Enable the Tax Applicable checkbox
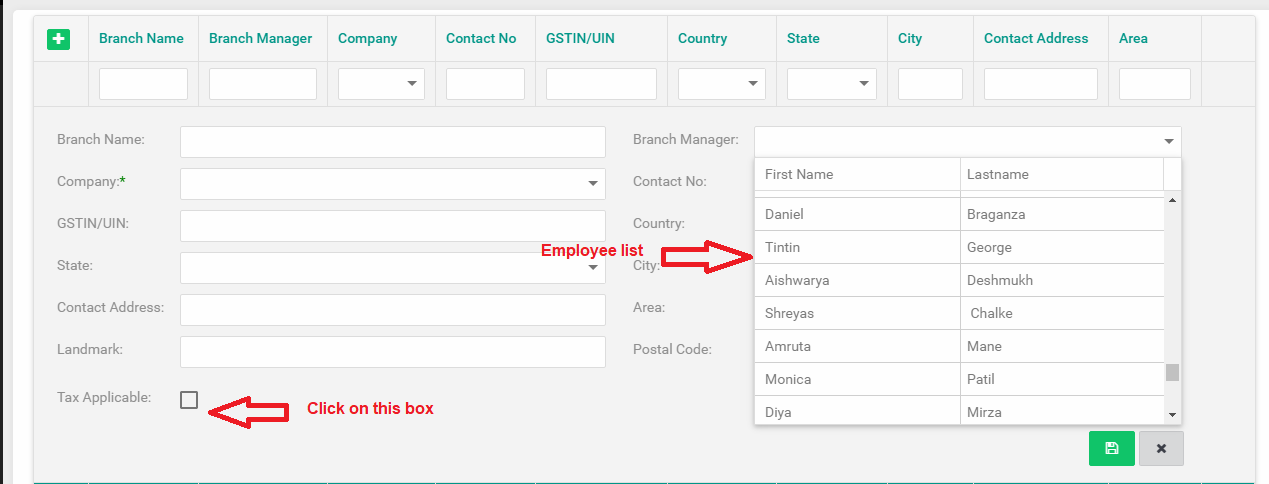 (x=189, y=400)
